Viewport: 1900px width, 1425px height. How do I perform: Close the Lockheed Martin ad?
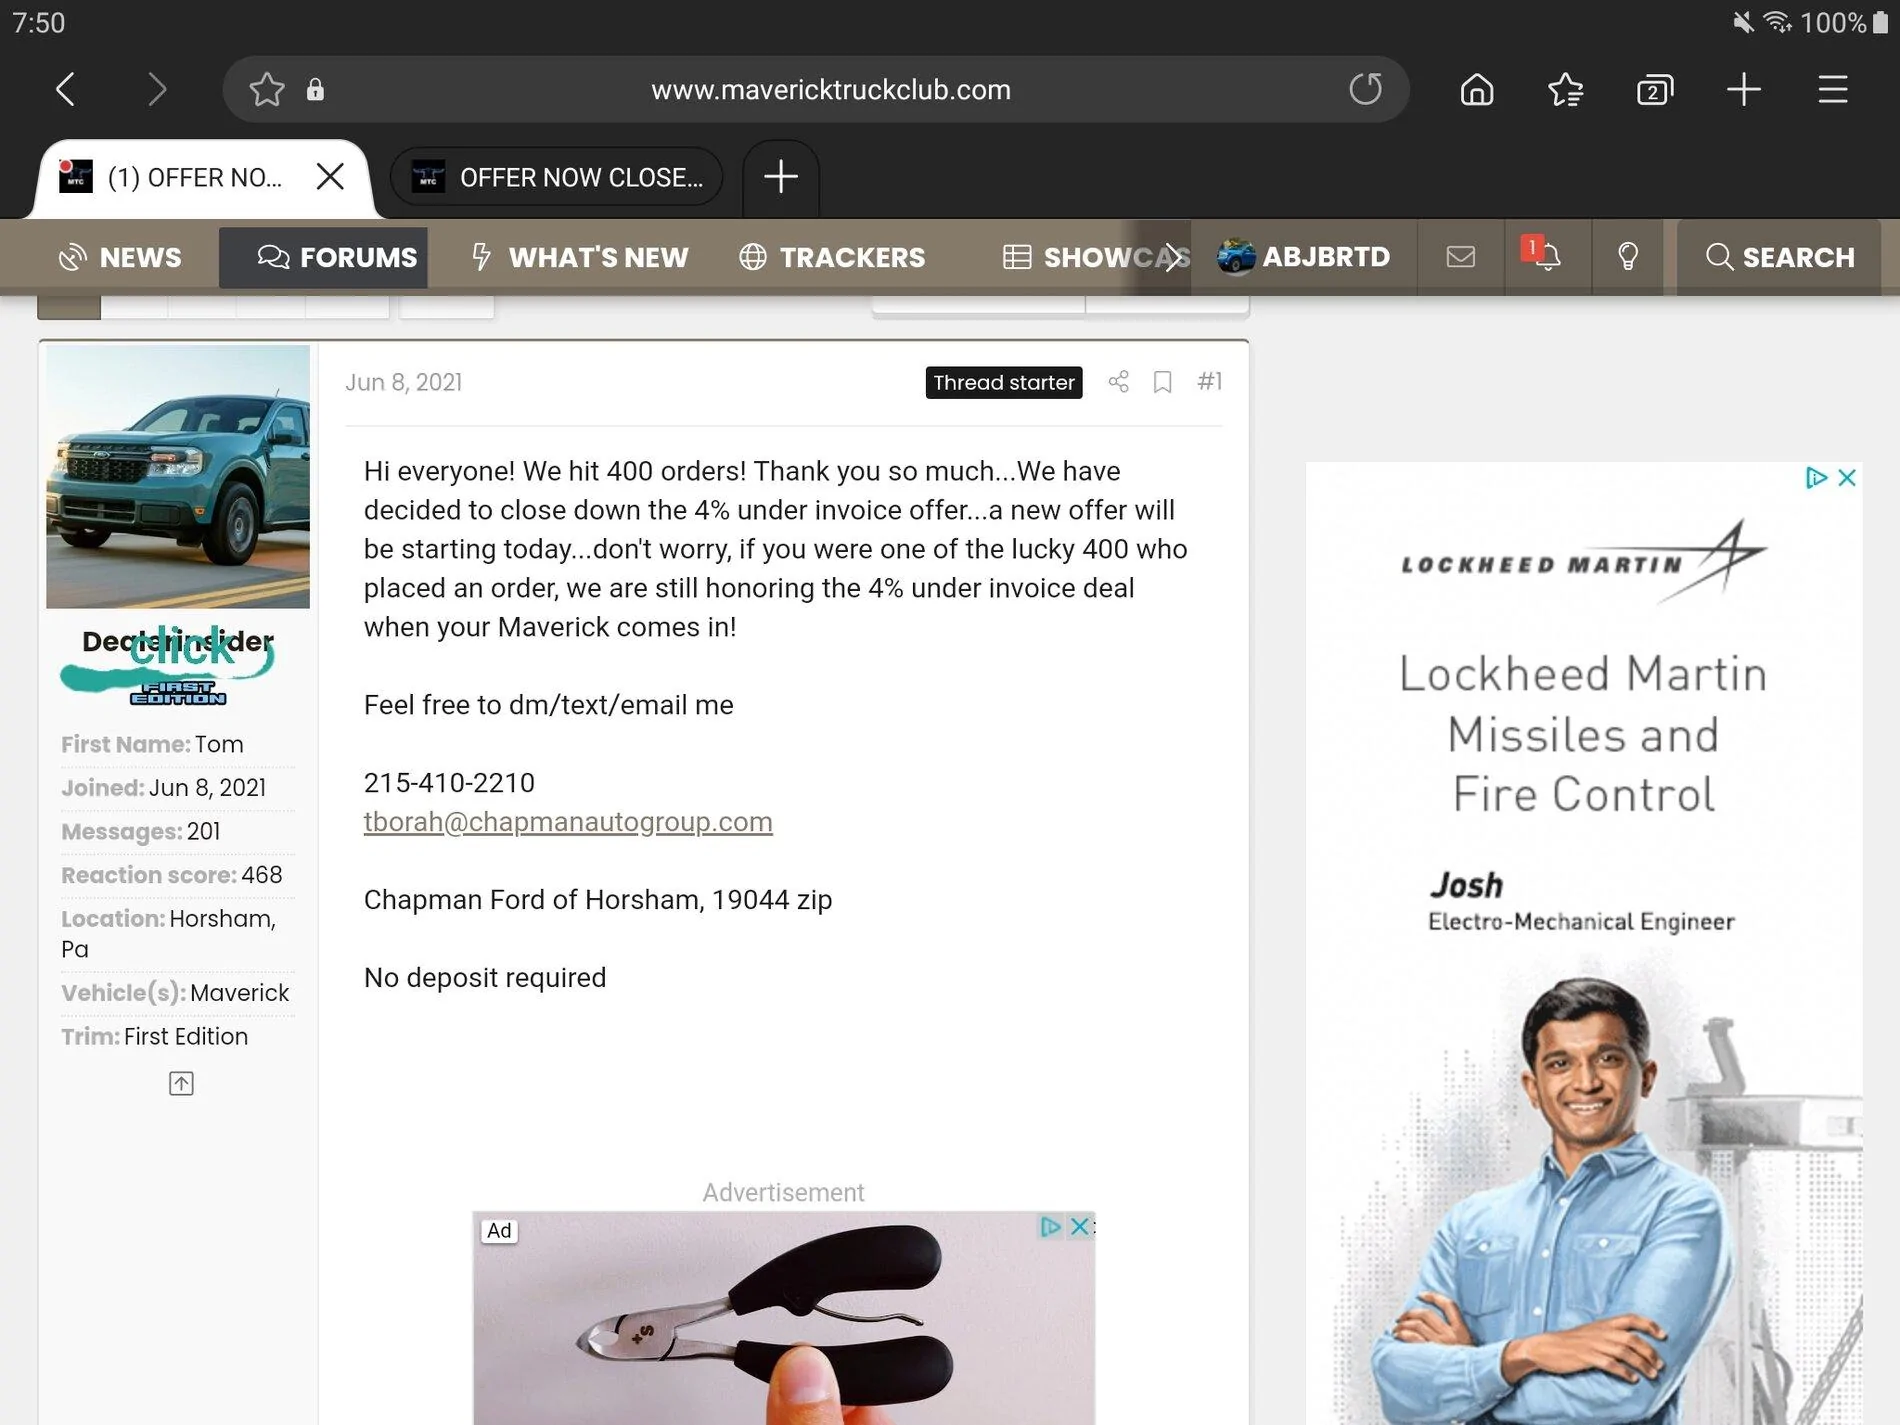click(x=1847, y=478)
